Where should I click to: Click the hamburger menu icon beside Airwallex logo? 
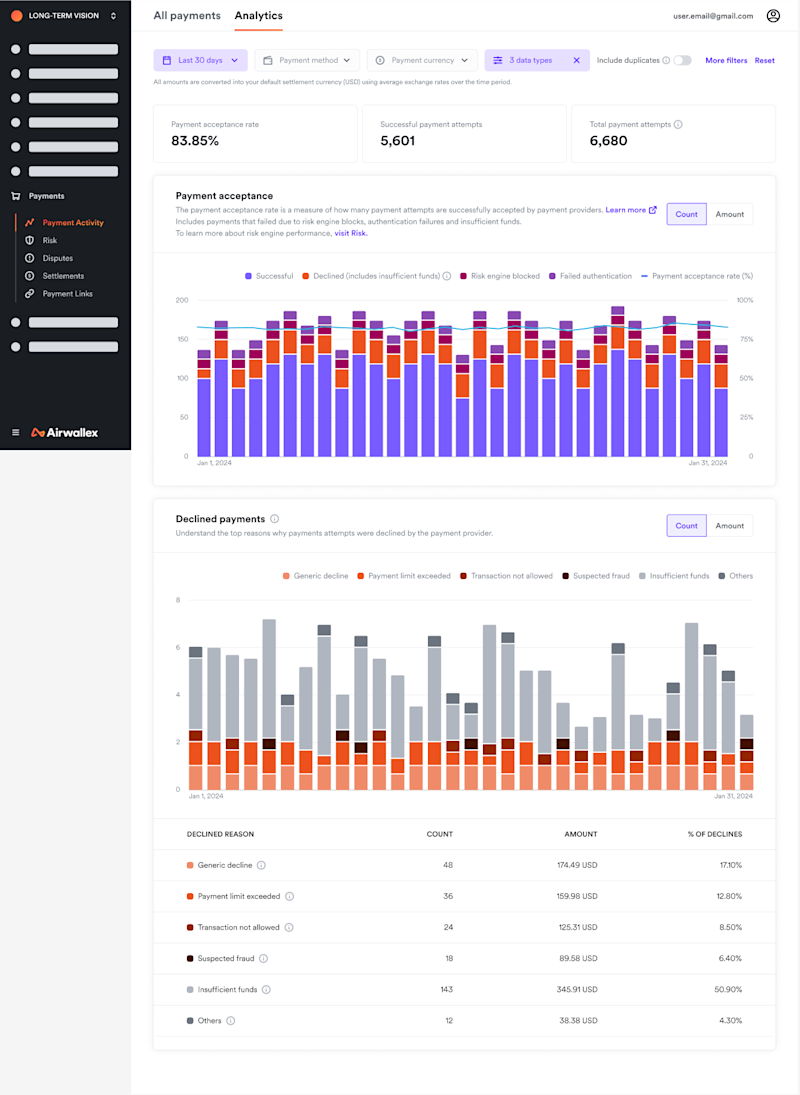(15, 433)
